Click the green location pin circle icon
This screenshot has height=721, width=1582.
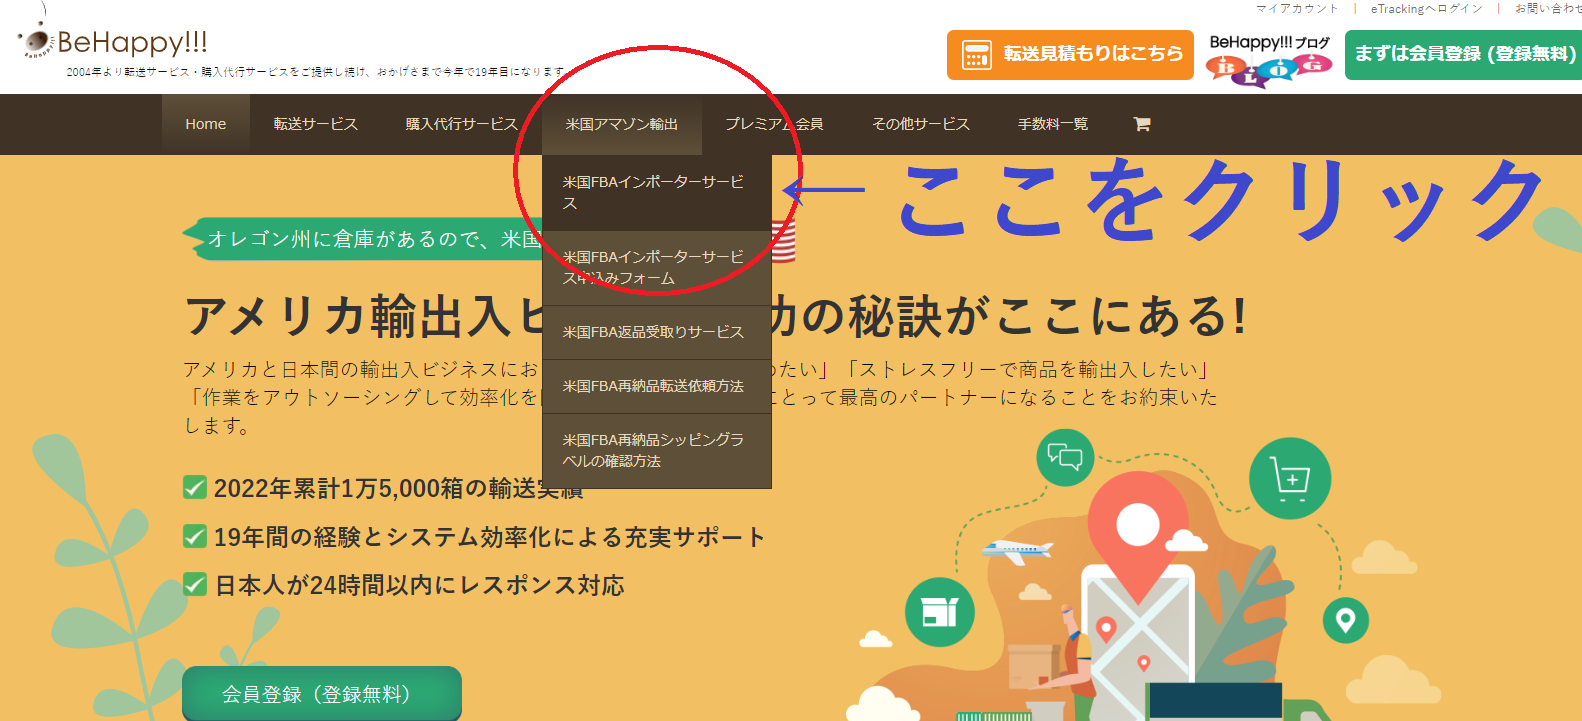(x=1345, y=620)
